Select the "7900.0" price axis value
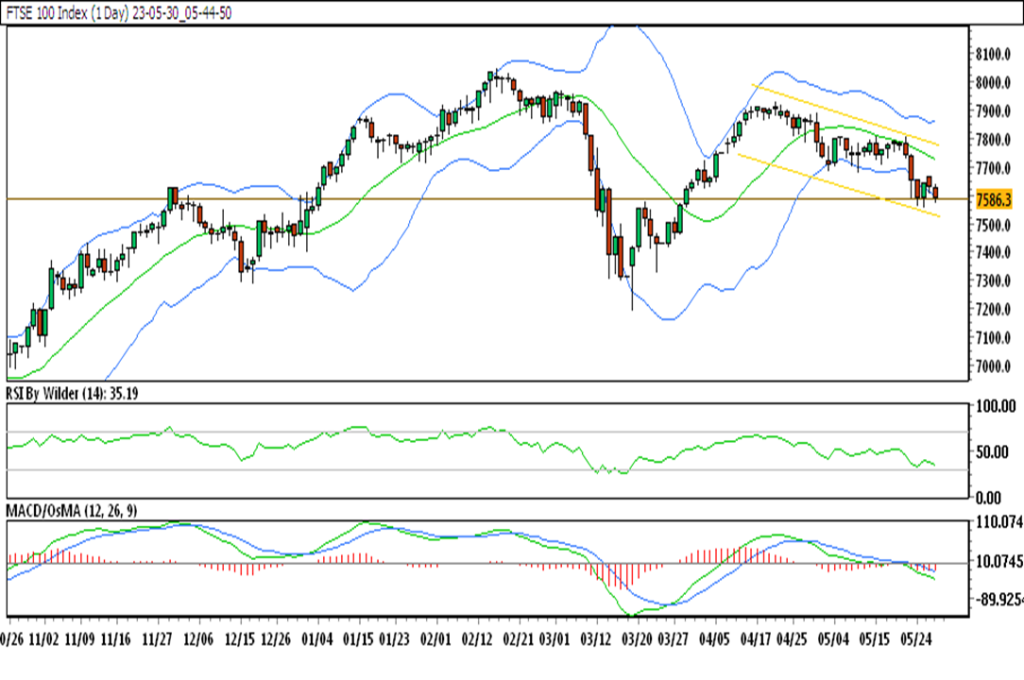1024x680 pixels. [993, 111]
